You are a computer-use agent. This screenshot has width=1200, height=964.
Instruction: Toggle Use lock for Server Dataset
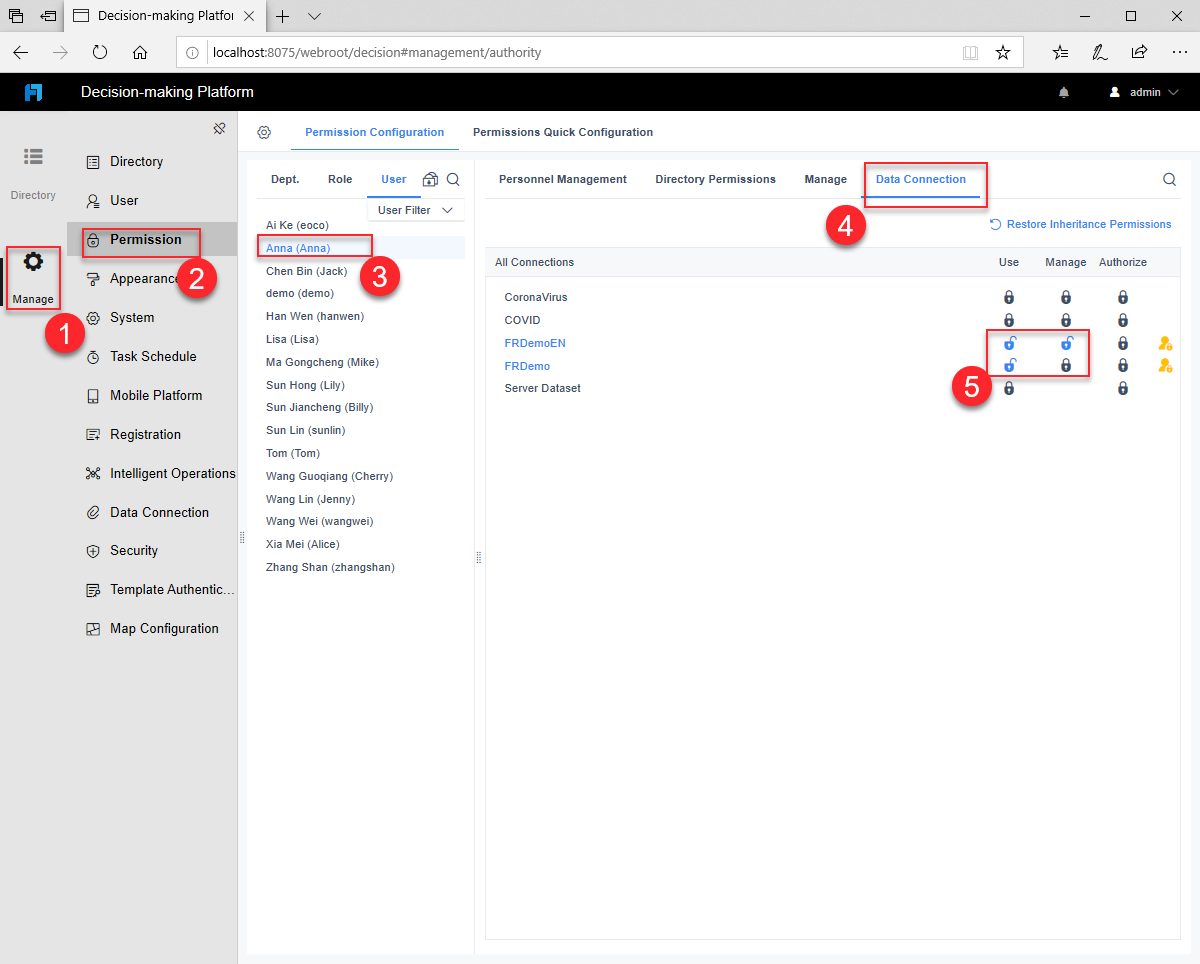[x=1009, y=388]
